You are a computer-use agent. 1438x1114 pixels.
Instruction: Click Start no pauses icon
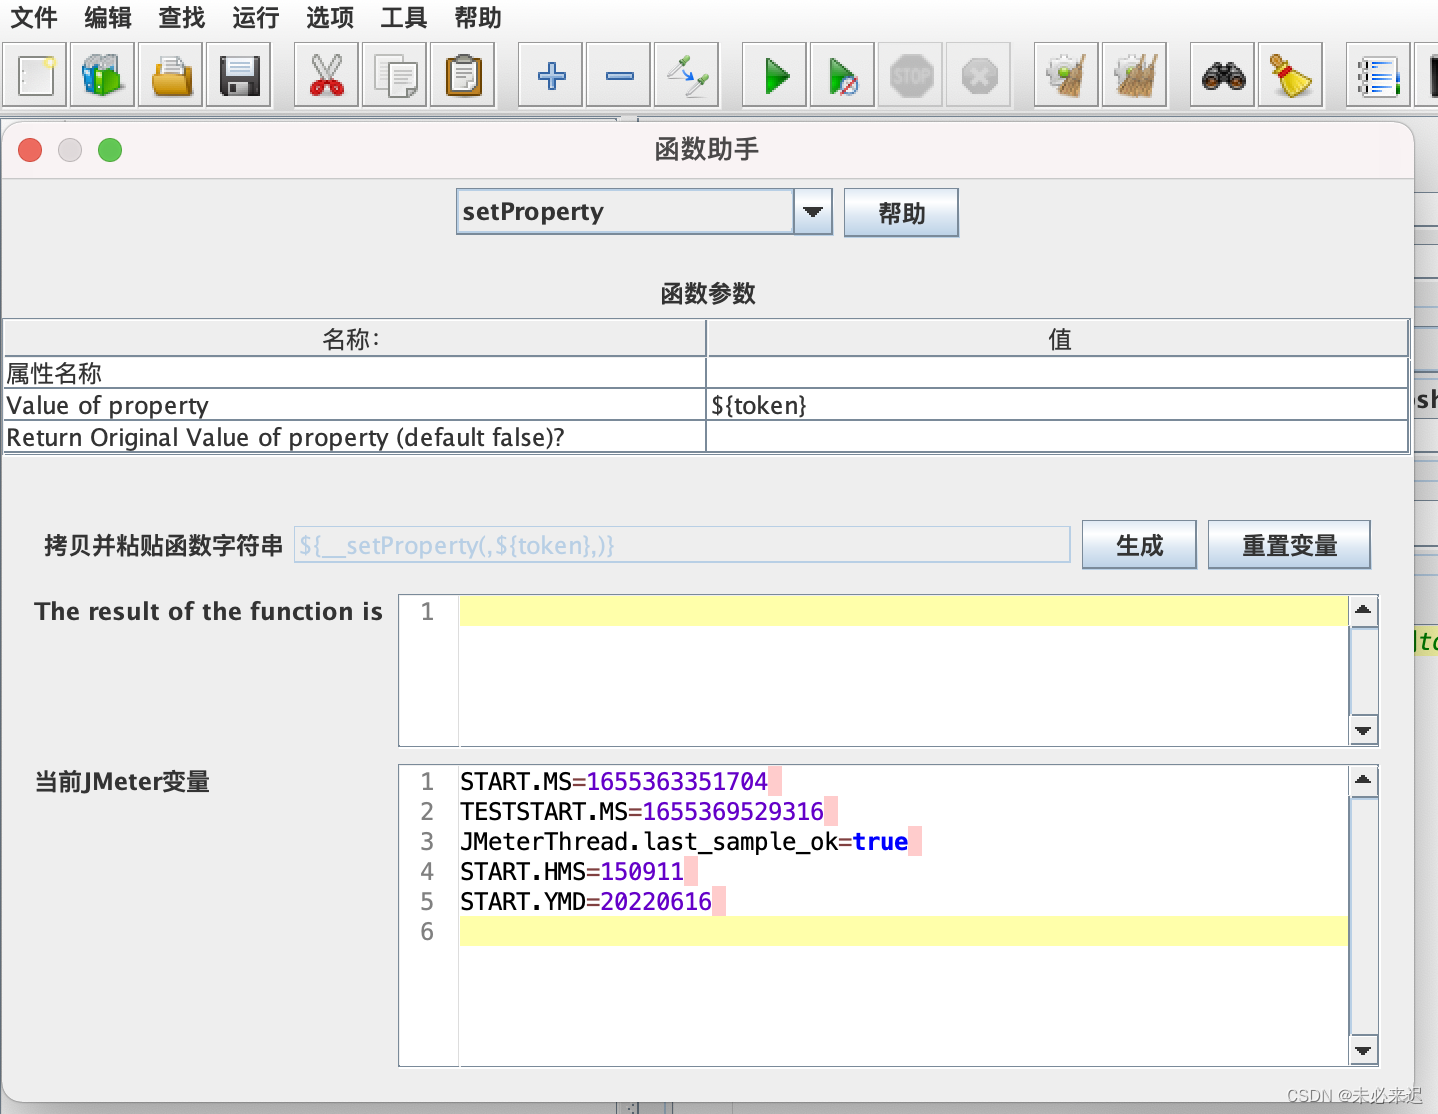(x=842, y=75)
